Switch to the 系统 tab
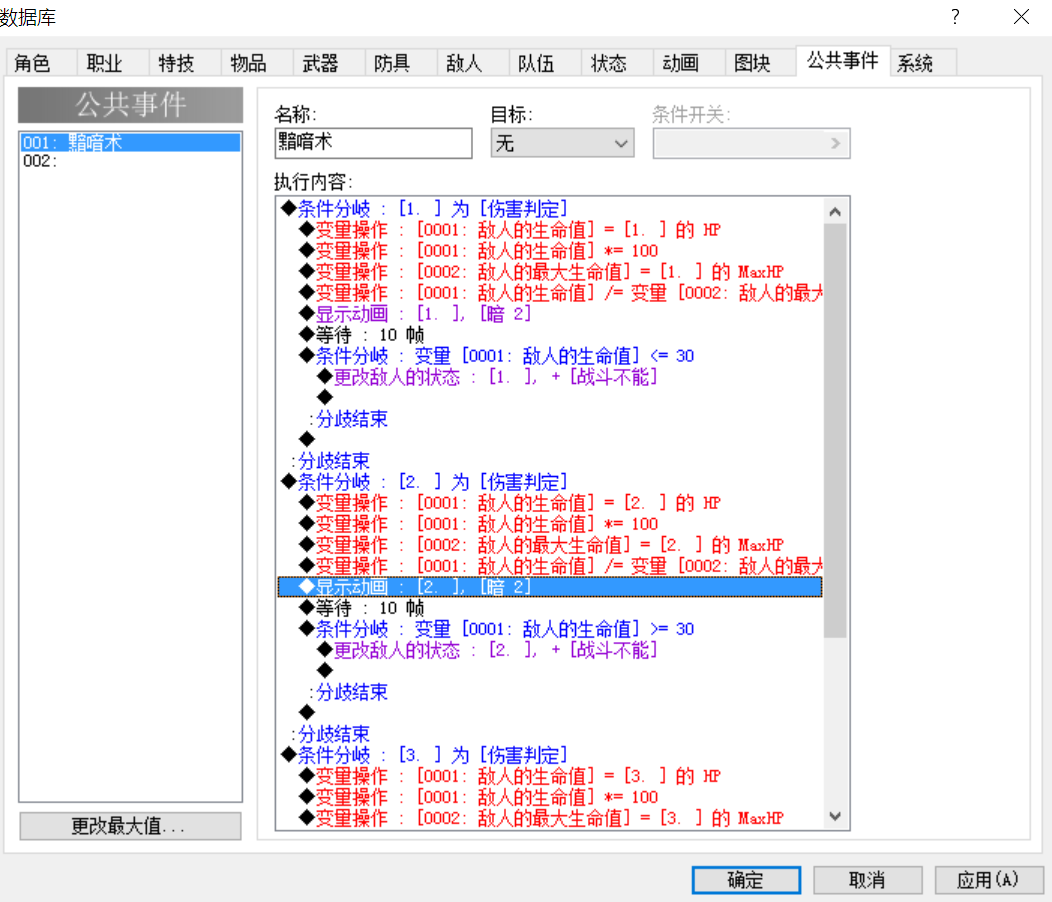 [x=923, y=63]
